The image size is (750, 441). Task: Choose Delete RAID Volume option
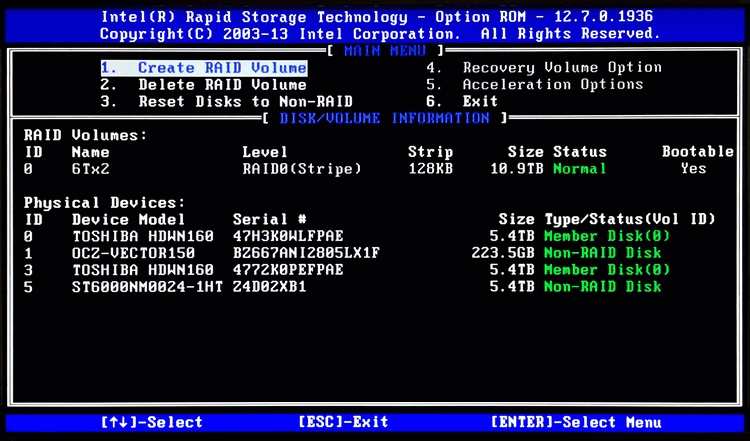click(221, 85)
